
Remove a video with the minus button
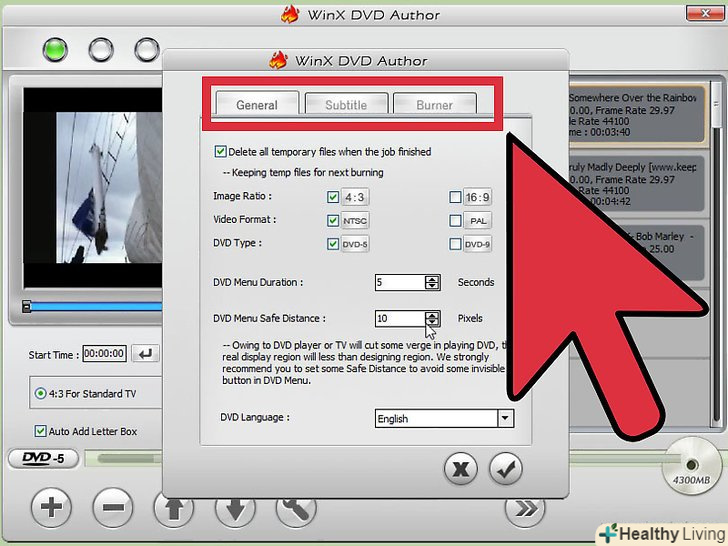click(x=113, y=507)
